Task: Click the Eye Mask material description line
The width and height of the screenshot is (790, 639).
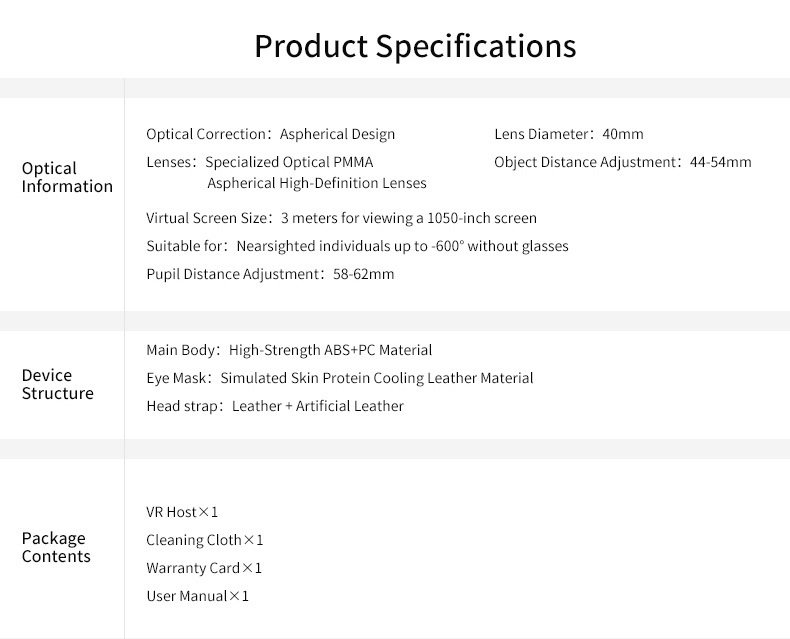Action: click(339, 378)
